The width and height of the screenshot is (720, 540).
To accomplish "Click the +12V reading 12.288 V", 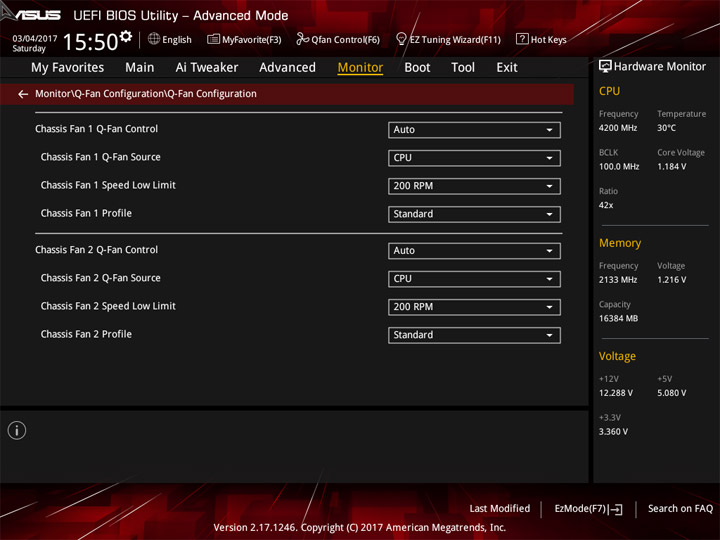I will [x=615, y=394].
